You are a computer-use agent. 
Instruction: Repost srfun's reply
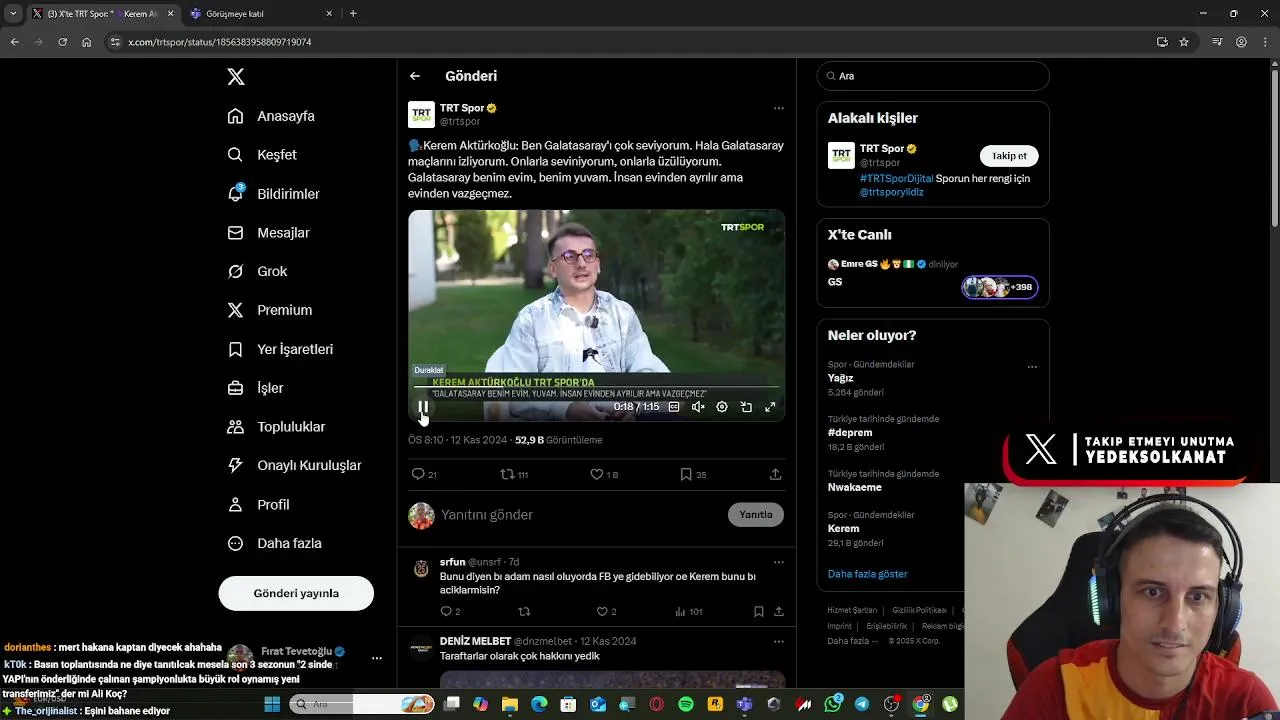point(524,611)
